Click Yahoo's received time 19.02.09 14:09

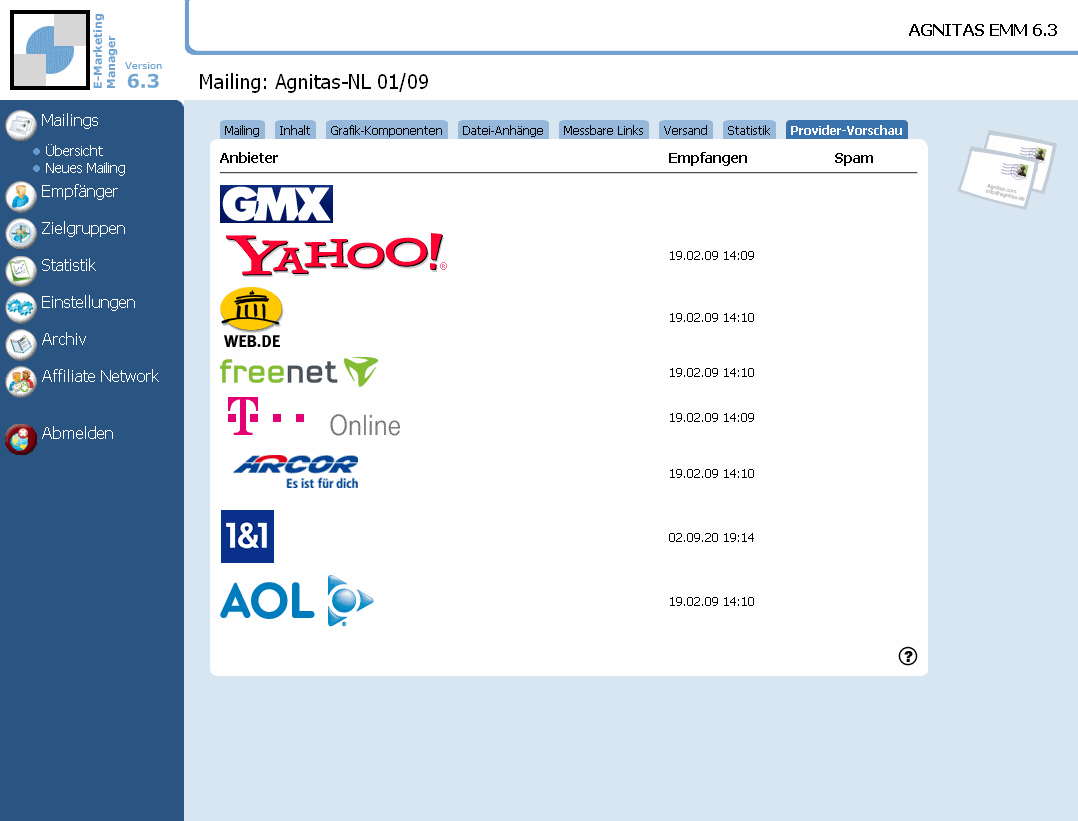click(x=712, y=256)
